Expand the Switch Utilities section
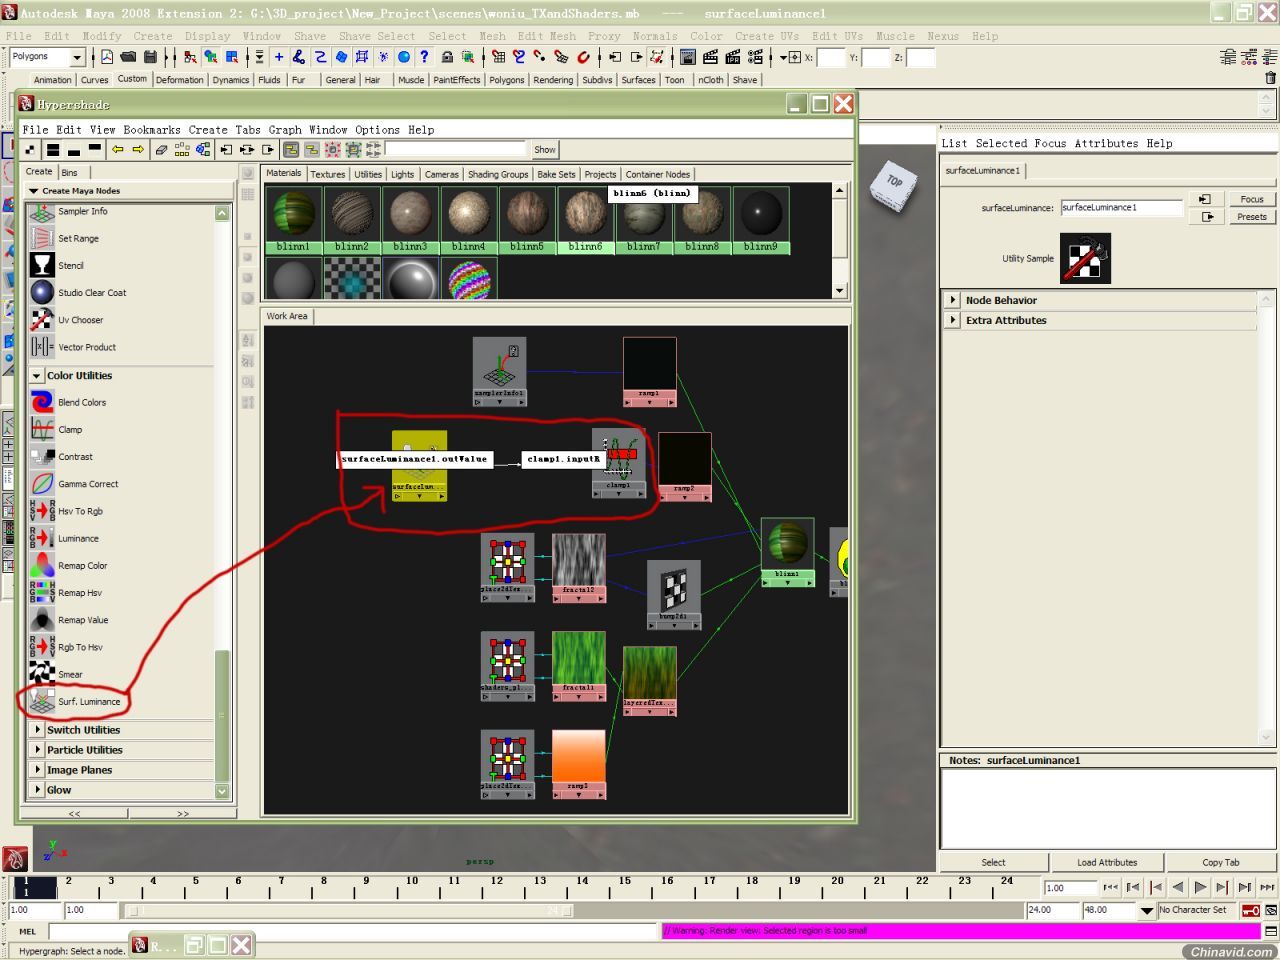The image size is (1280, 960). [38, 730]
